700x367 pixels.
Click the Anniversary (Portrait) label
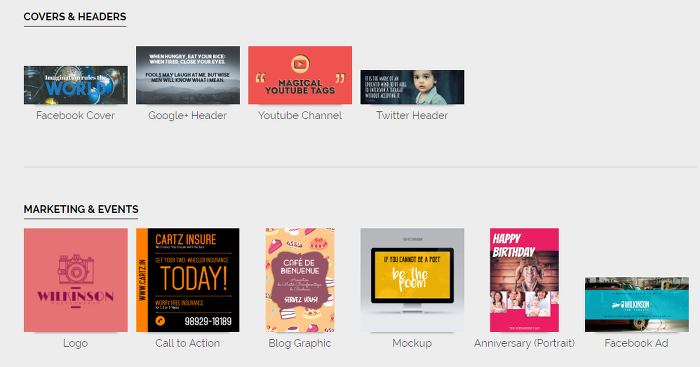coord(524,343)
